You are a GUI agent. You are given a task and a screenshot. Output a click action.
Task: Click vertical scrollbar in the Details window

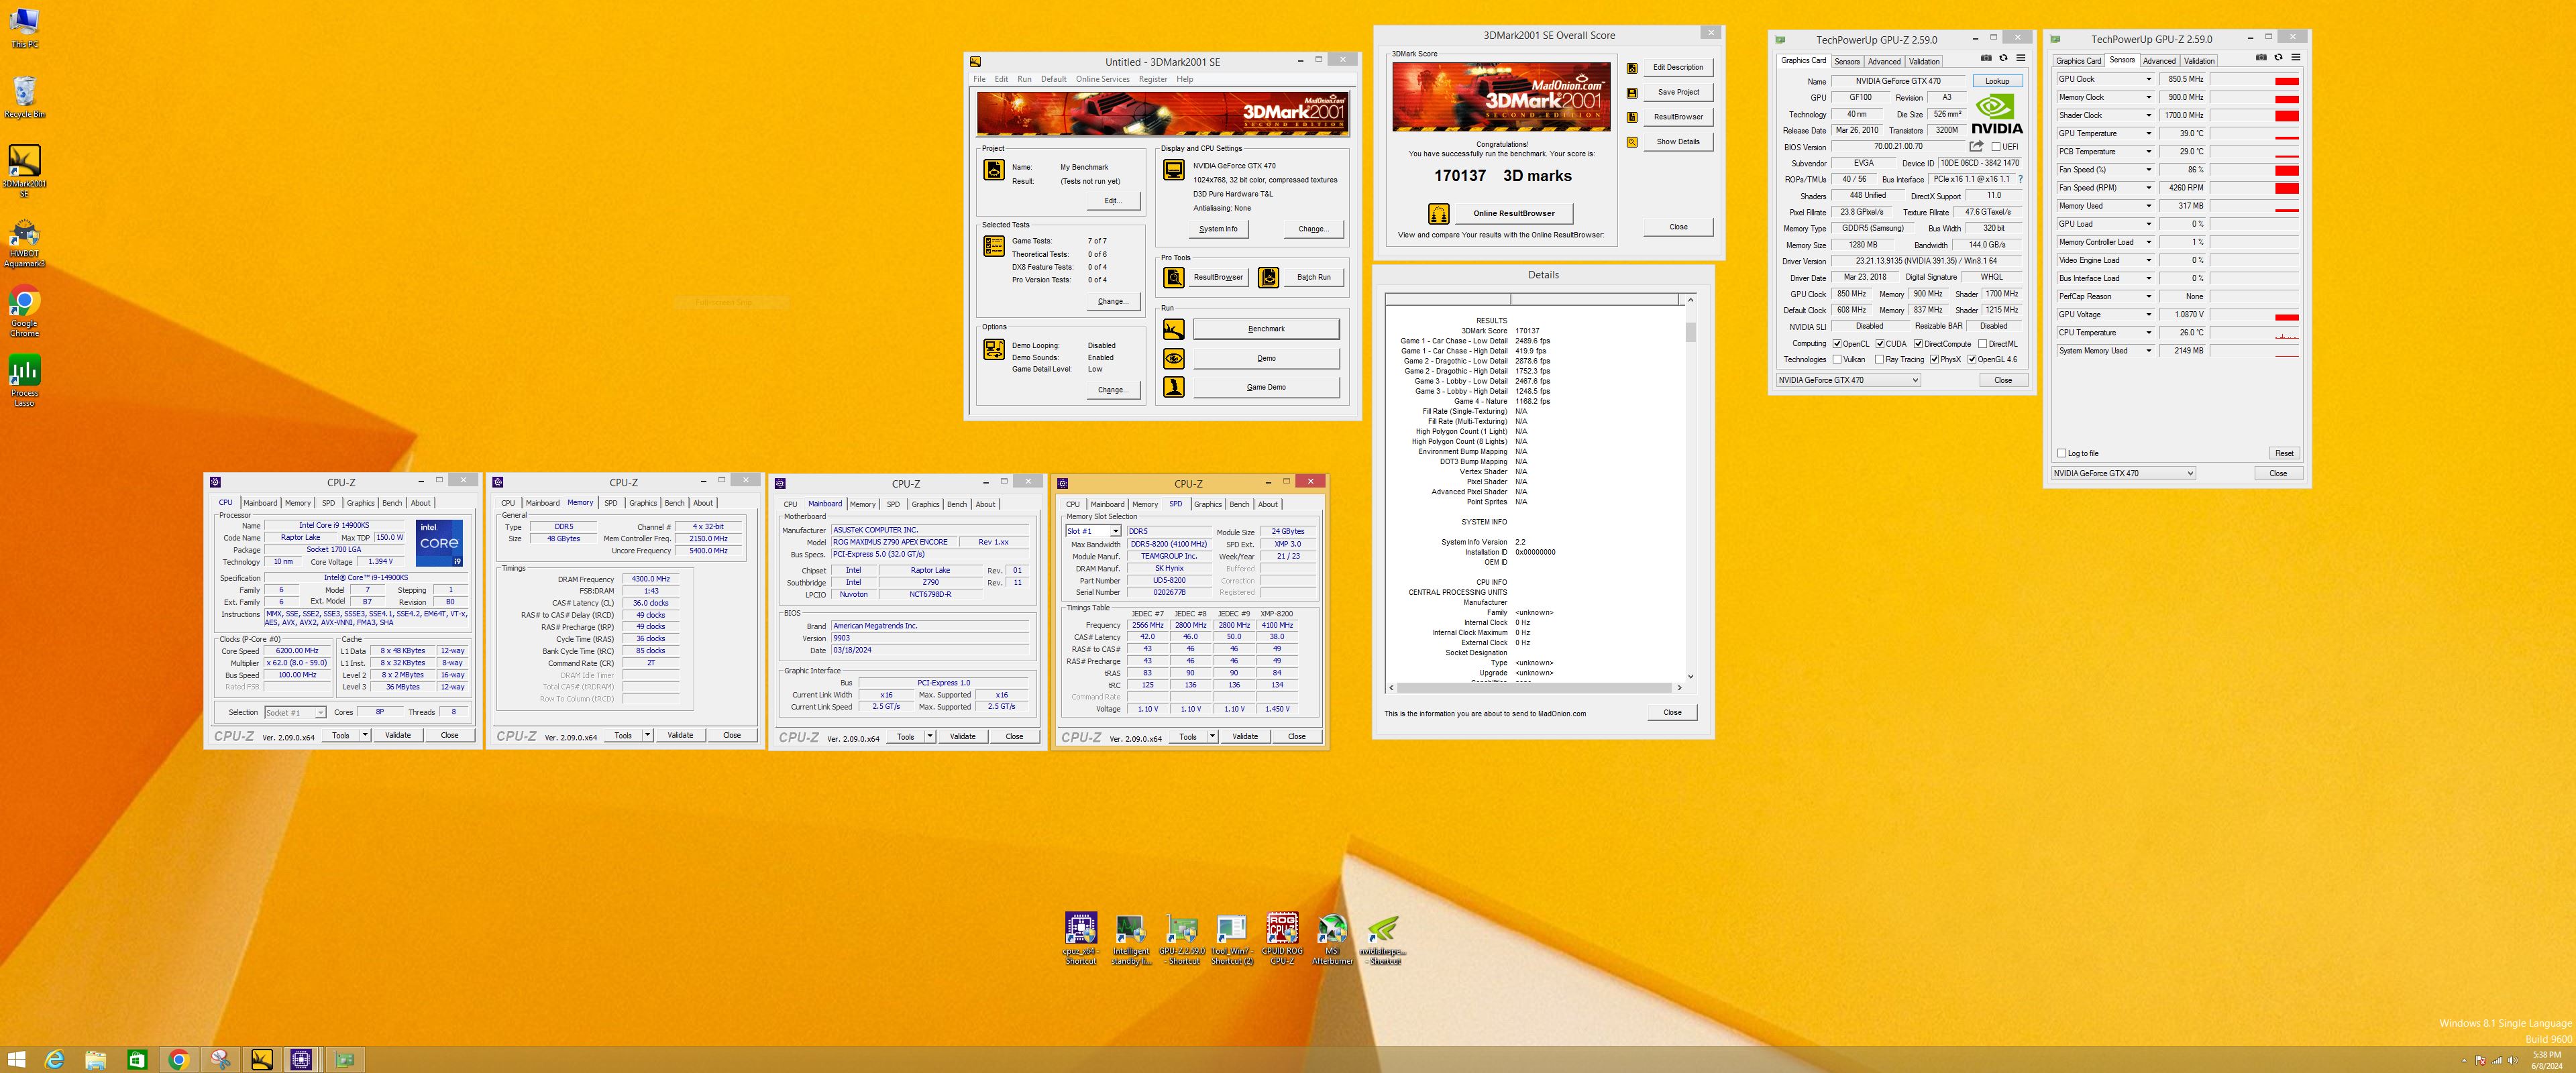pyautogui.click(x=1690, y=489)
